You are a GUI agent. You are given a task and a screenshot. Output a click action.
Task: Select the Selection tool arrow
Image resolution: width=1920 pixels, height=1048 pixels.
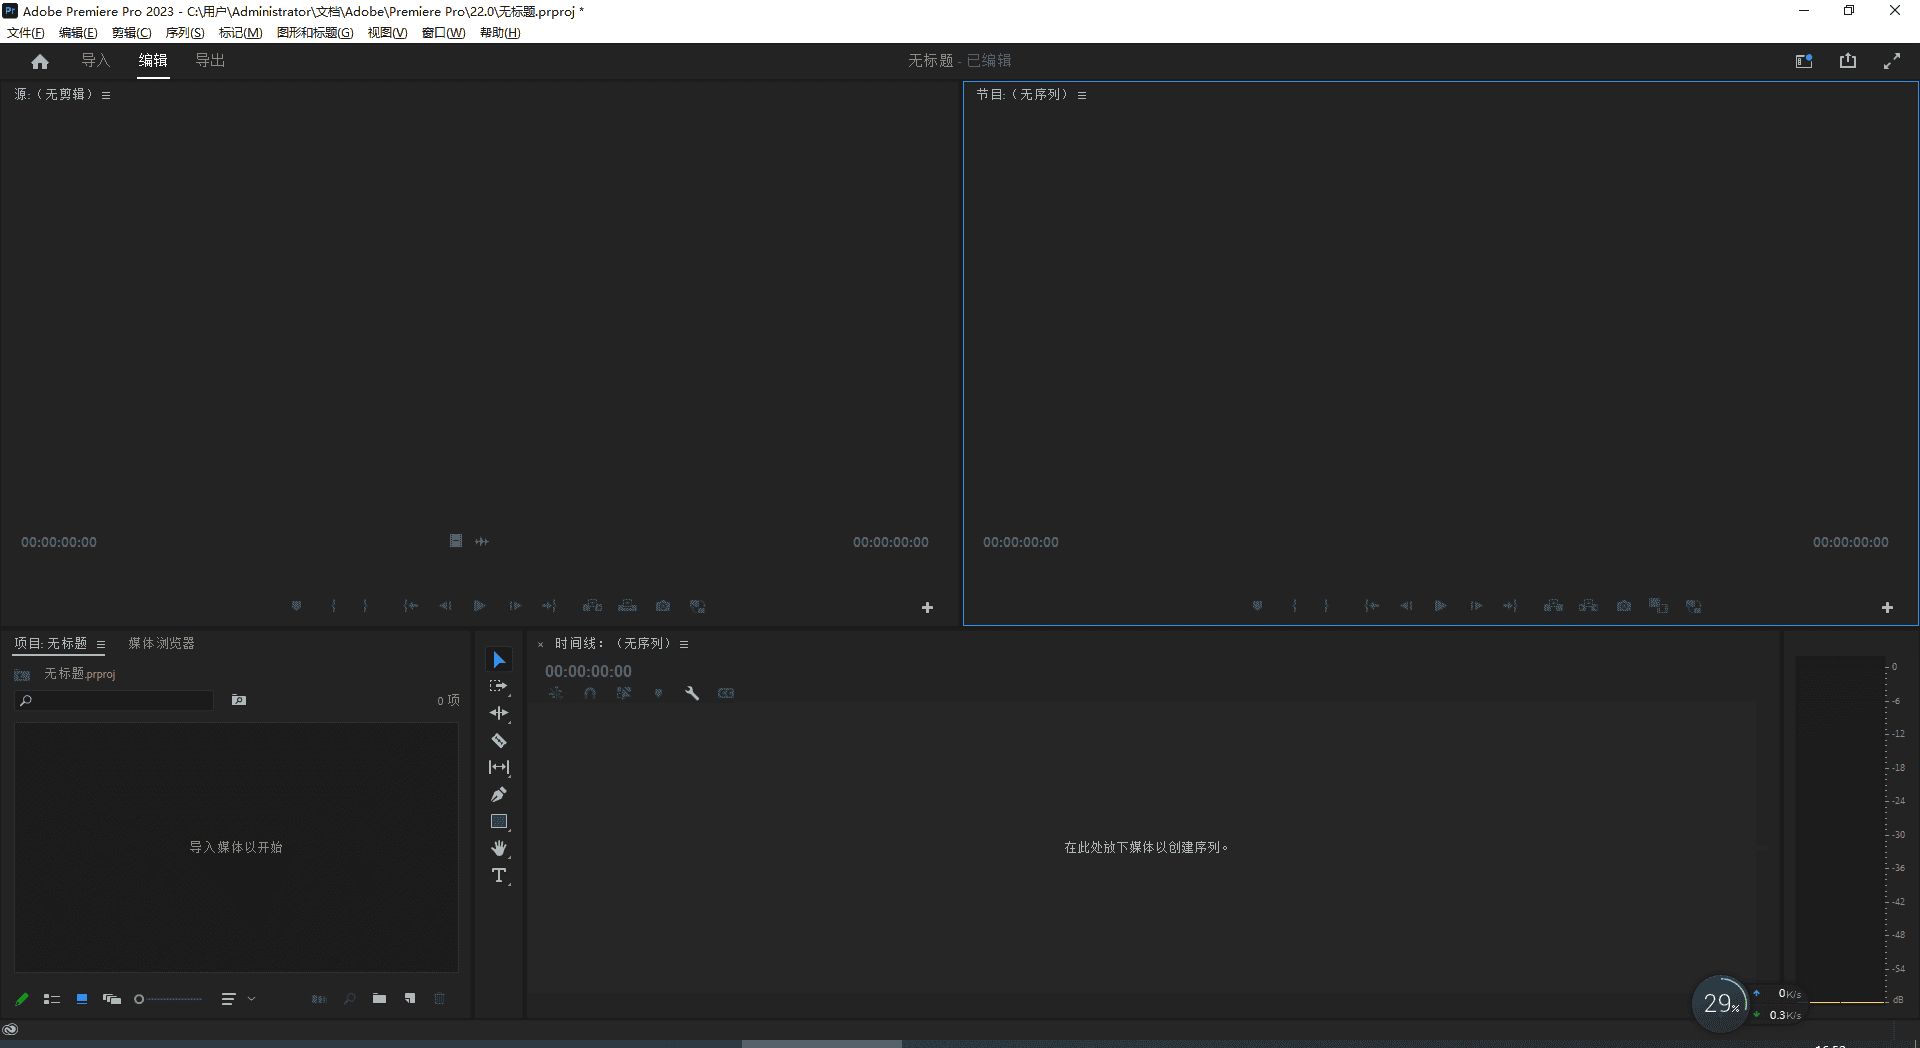point(499,659)
